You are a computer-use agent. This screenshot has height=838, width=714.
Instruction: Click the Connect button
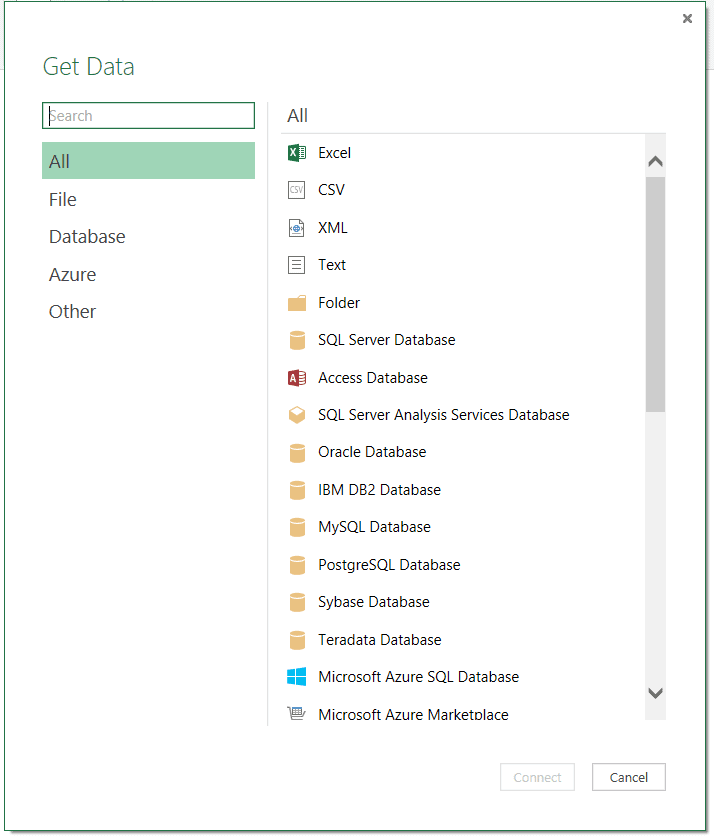pyautogui.click(x=538, y=777)
